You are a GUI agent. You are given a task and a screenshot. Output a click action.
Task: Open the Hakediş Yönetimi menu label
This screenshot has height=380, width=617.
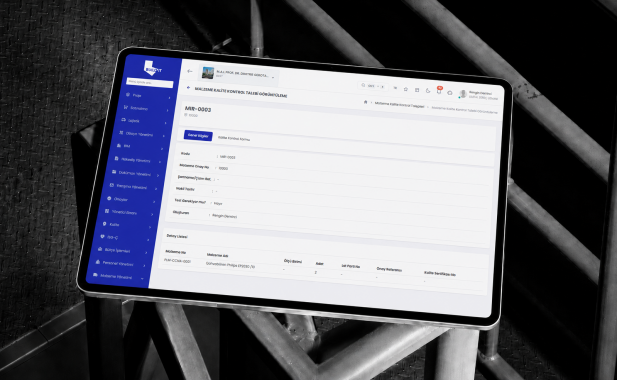[x=135, y=160]
